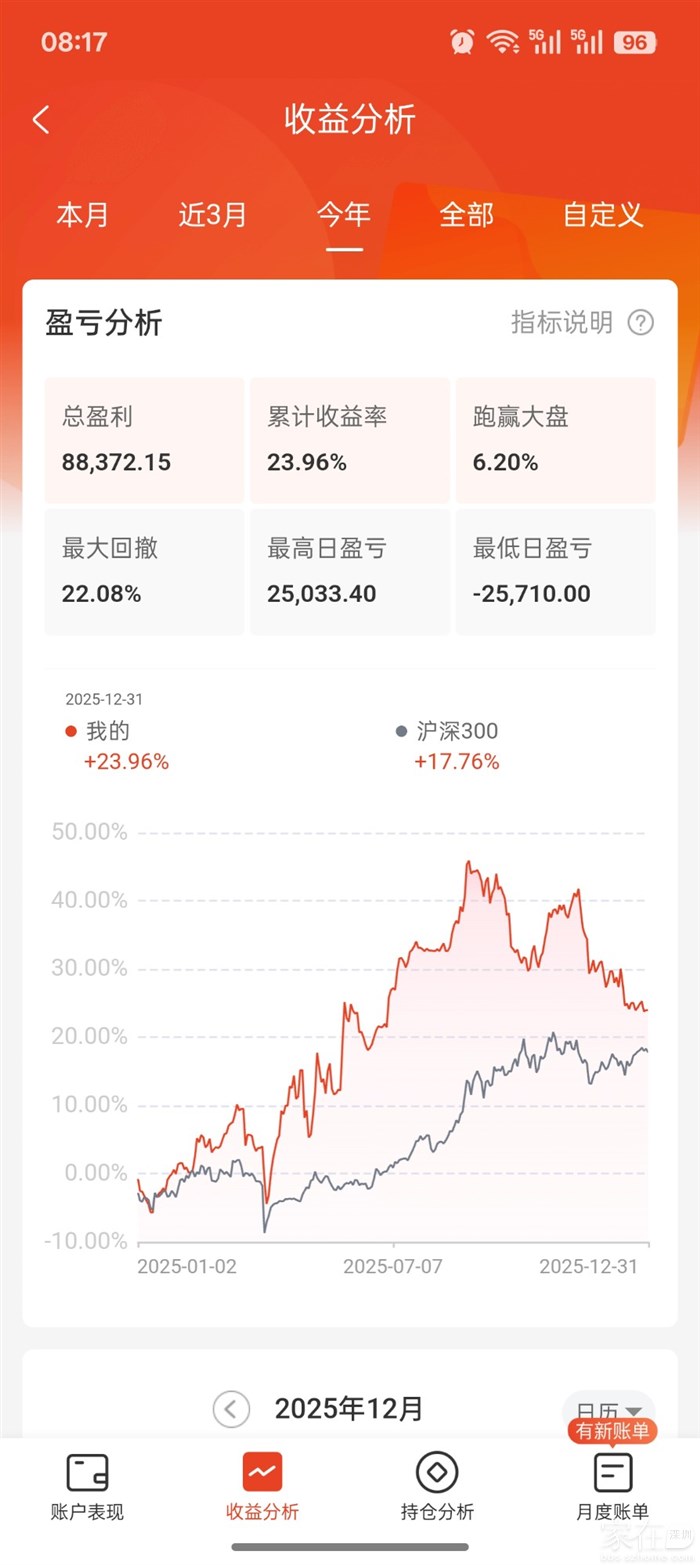The width and height of the screenshot is (700, 1565).
Task: Select 全部 time range tab
Action: tap(467, 214)
